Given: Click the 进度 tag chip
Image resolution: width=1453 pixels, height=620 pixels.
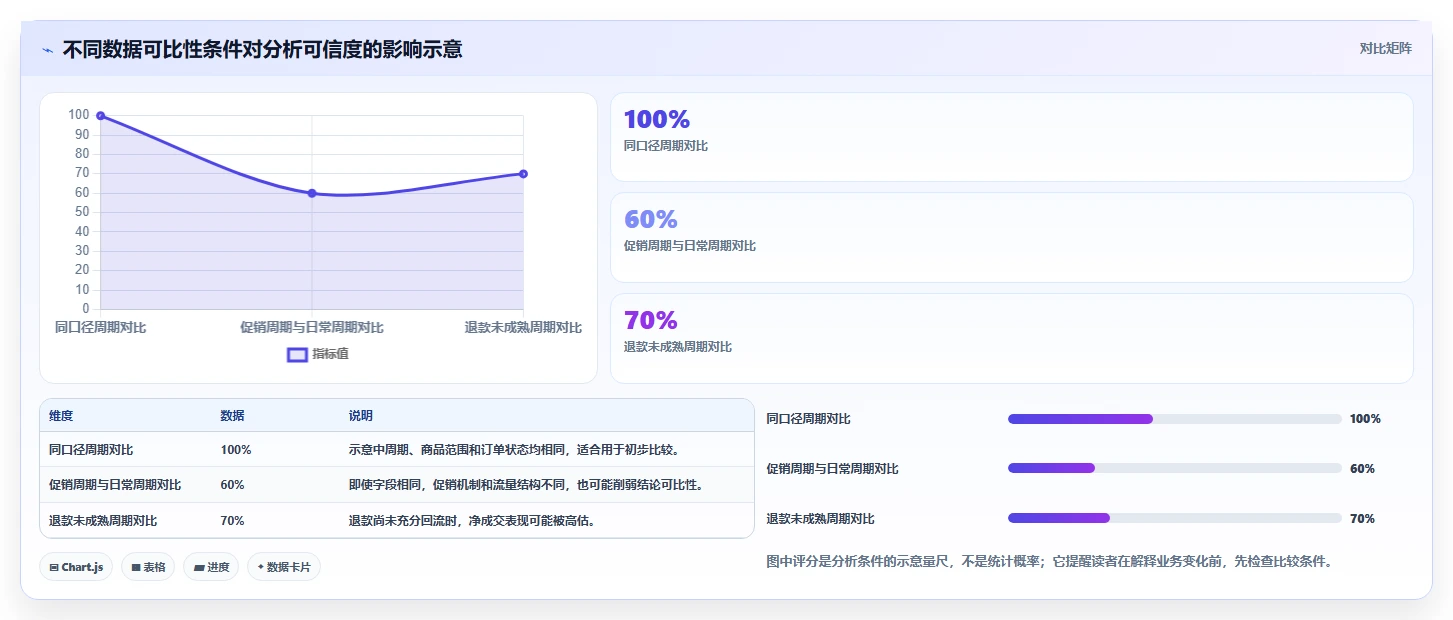Looking at the screenshot, I should click(x=211, y=567).
